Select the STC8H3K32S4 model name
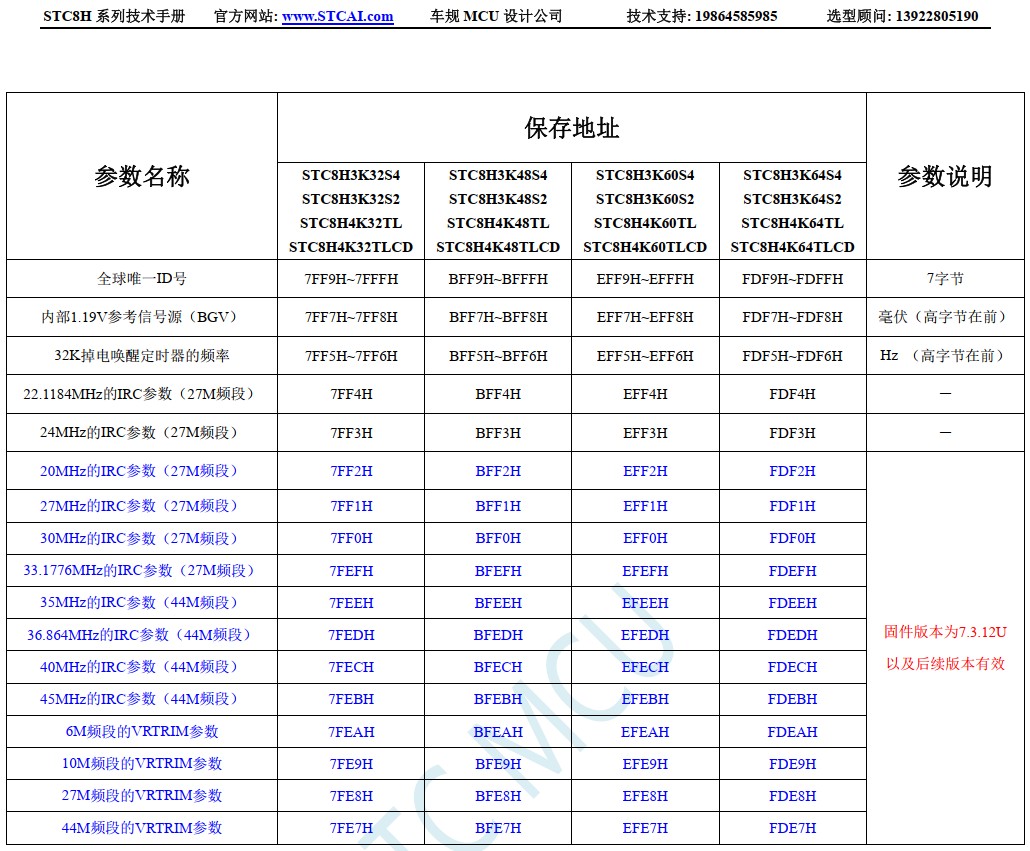The width and height of the screenshot is (1030, 851). coord(351,175)
